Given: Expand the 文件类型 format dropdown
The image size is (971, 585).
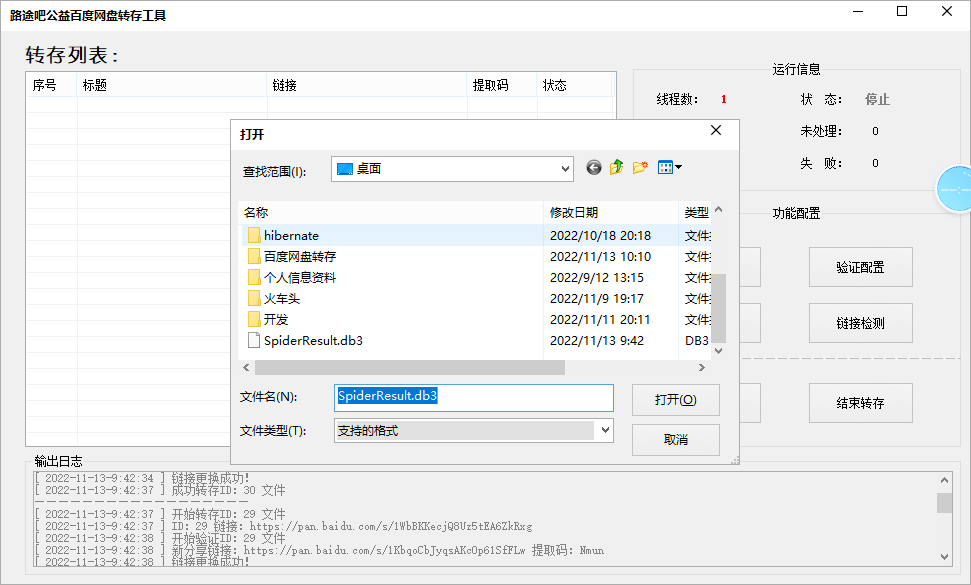Looking at the screenshot, I should click(605, 430).
